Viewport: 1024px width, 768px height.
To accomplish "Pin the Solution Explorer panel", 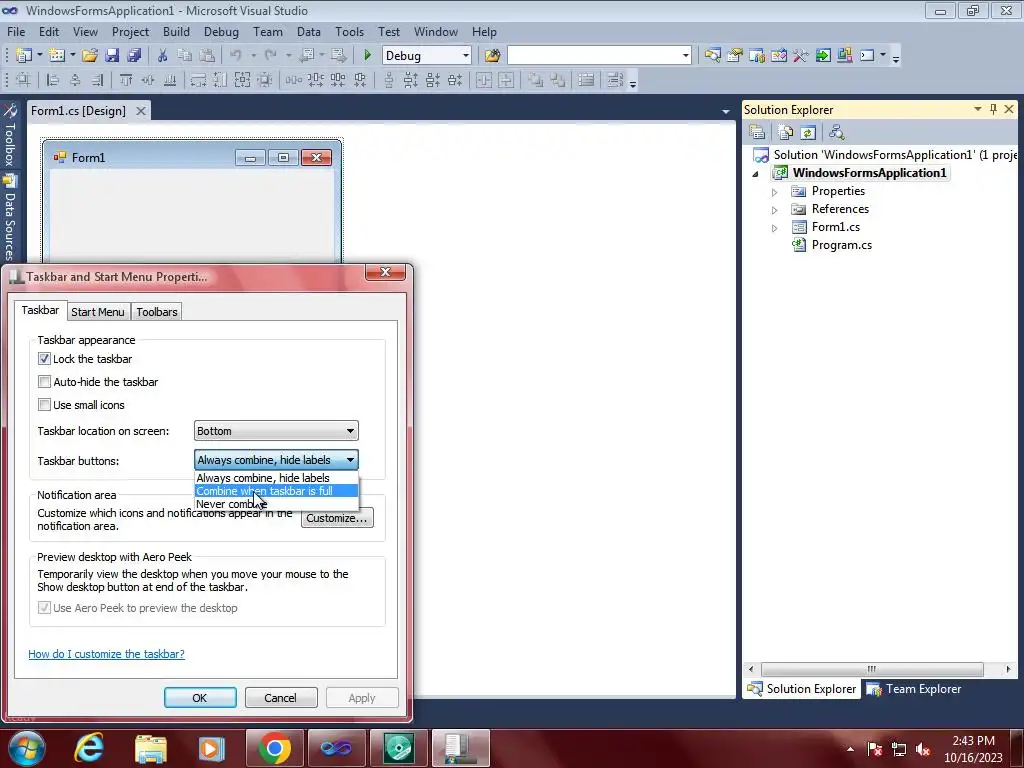I will pyautogui.click(x=993, y=109).
